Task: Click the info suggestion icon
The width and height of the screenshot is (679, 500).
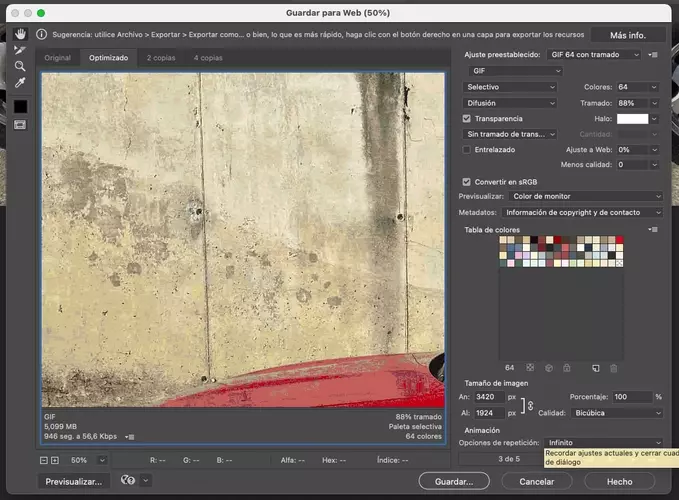Action: click(42, 34)
